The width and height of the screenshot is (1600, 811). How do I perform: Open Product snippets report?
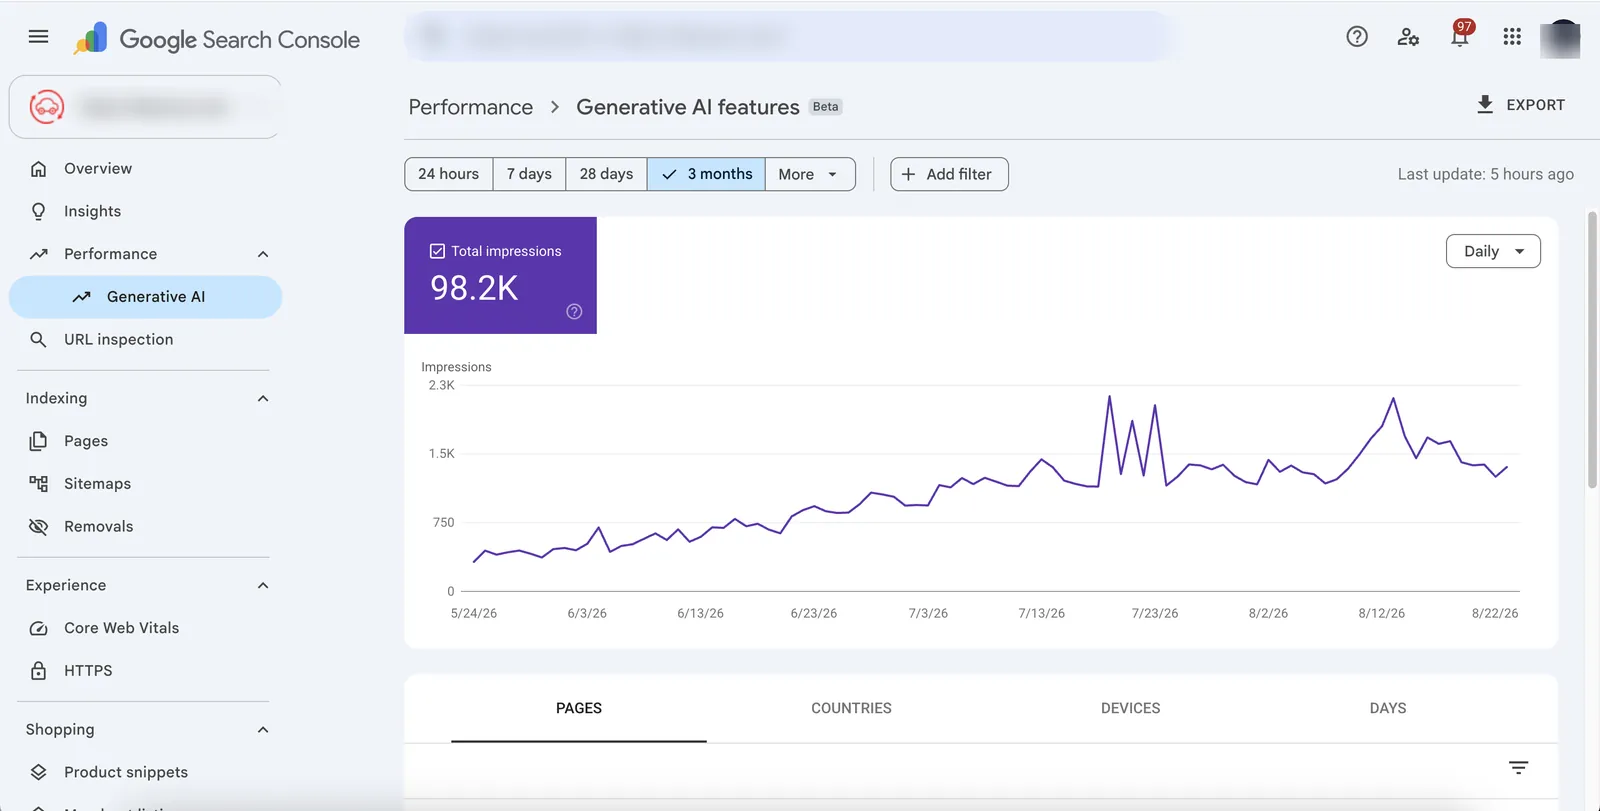point(145,772)
